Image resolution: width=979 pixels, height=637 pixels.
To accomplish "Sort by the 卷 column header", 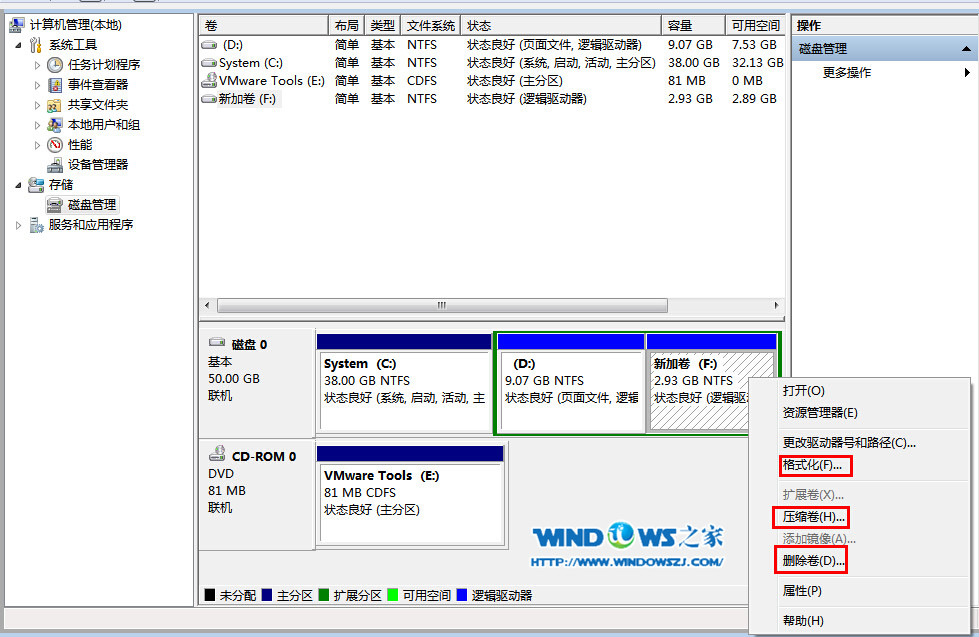I will pyautogui.click(x=264, y=26).
